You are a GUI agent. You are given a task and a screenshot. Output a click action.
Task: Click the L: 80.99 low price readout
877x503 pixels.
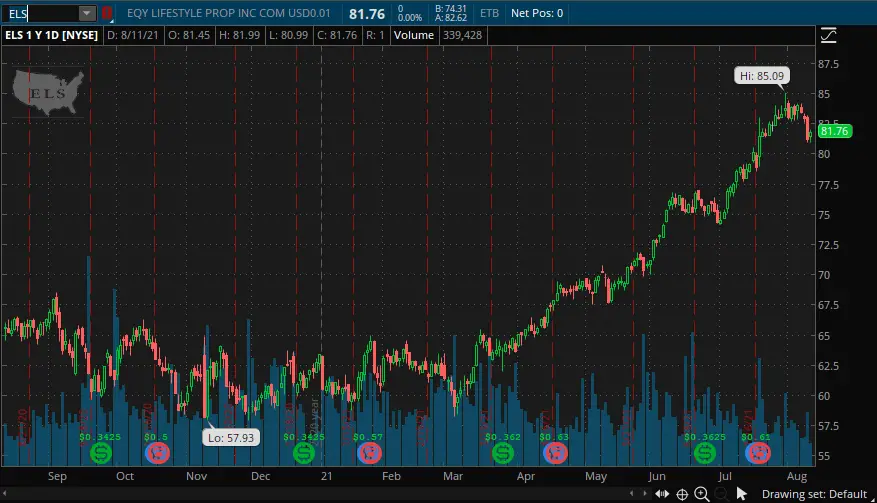(x=289, y=35)
